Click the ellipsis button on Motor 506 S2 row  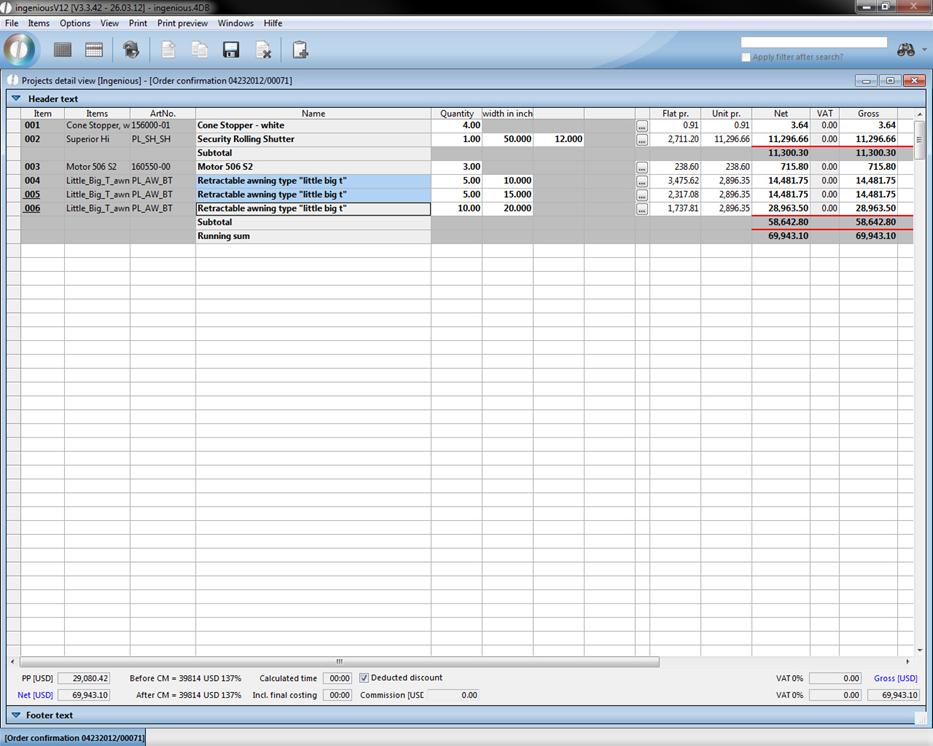point(642,167)
